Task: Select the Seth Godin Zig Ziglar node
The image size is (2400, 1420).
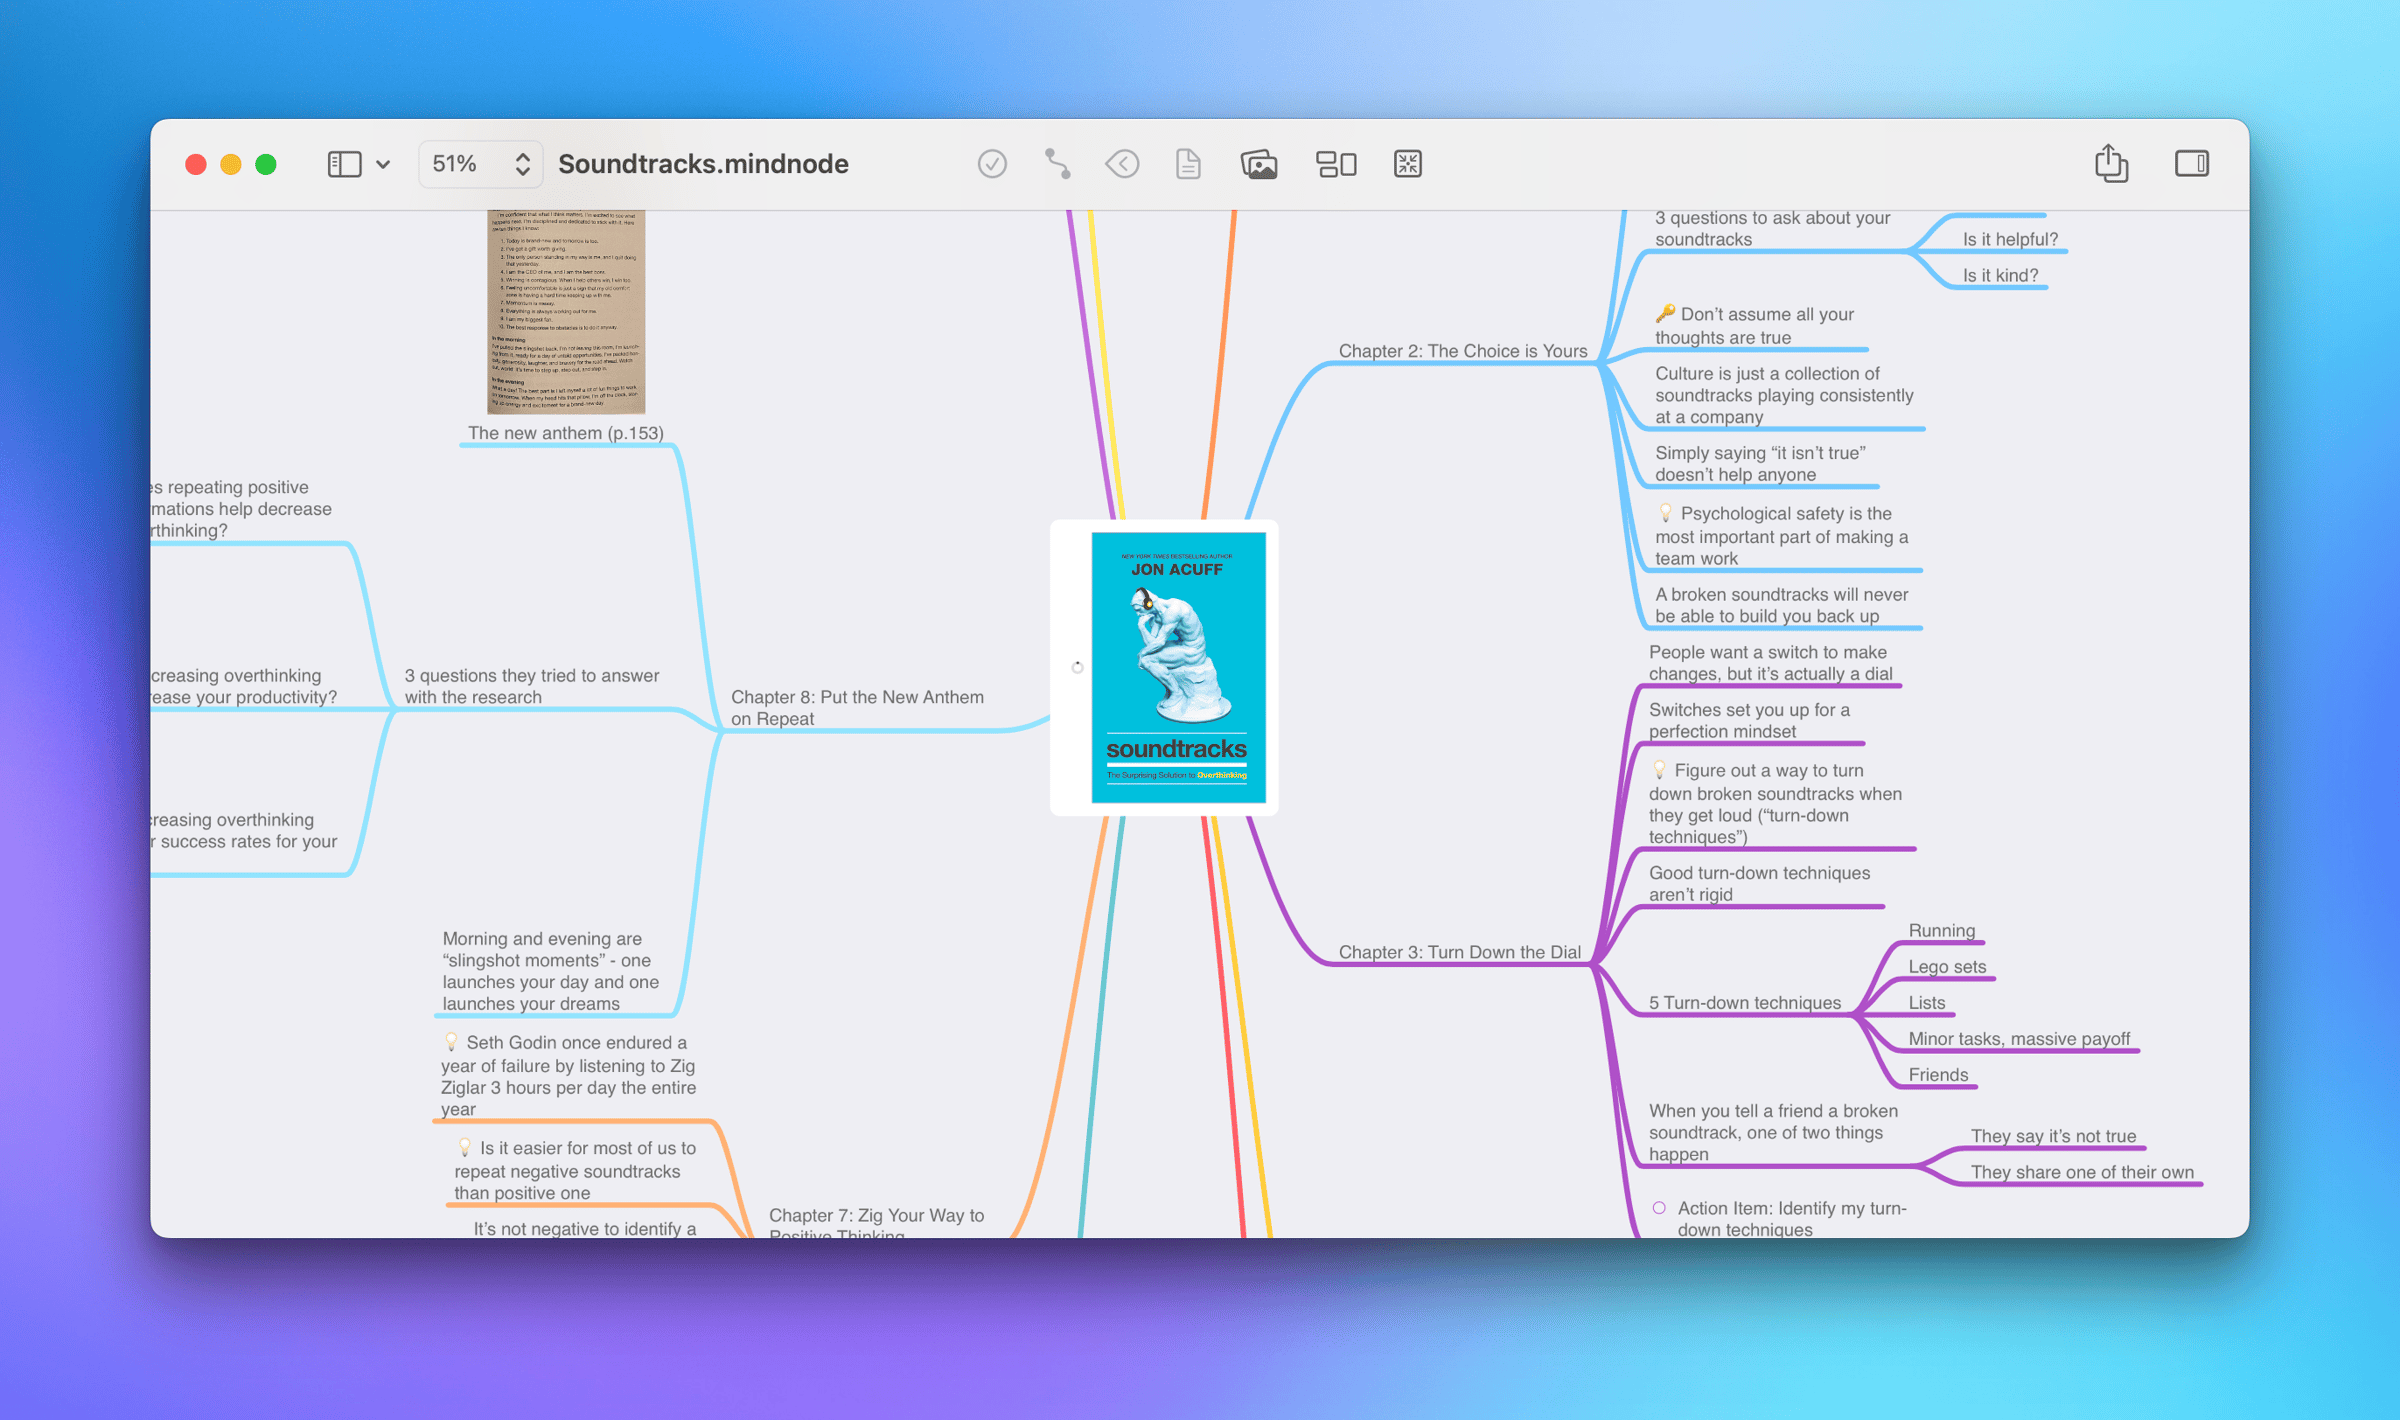Action: [568, 1076]
